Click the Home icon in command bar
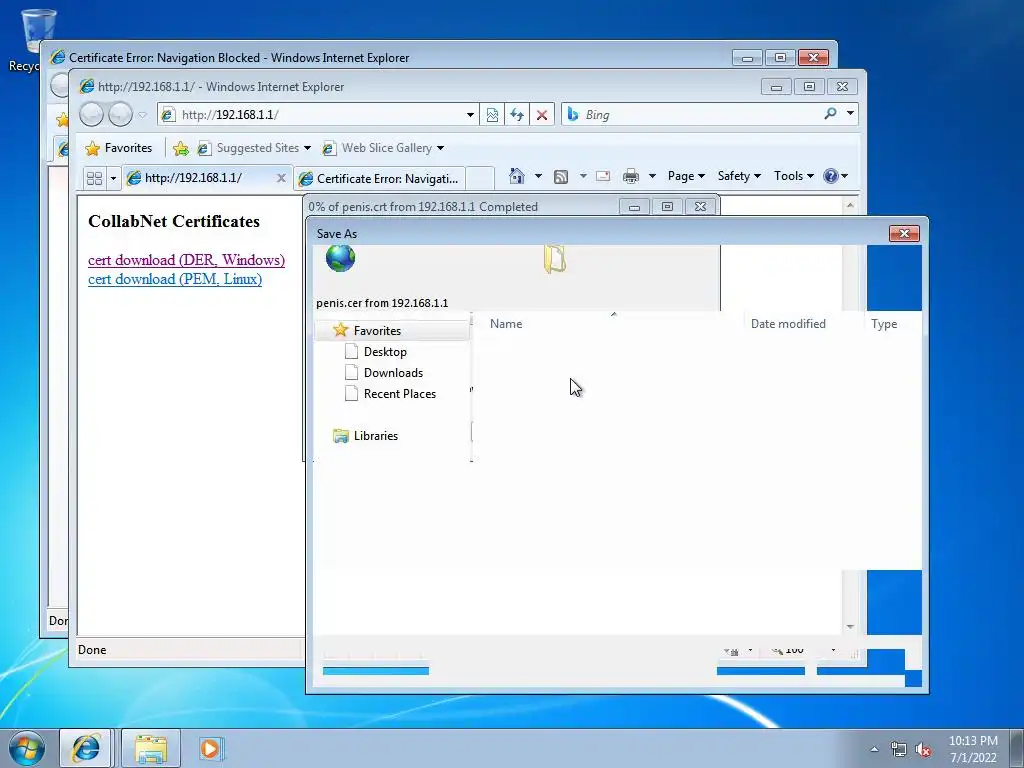Image resolution: width=1024 pixels, height=768 pixels. click(517, 176)
